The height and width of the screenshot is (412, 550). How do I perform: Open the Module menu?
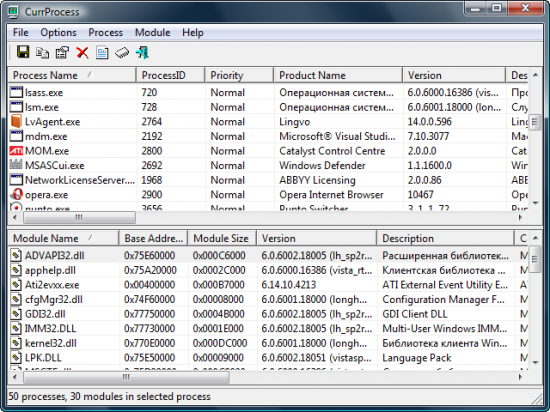[153, 33]
